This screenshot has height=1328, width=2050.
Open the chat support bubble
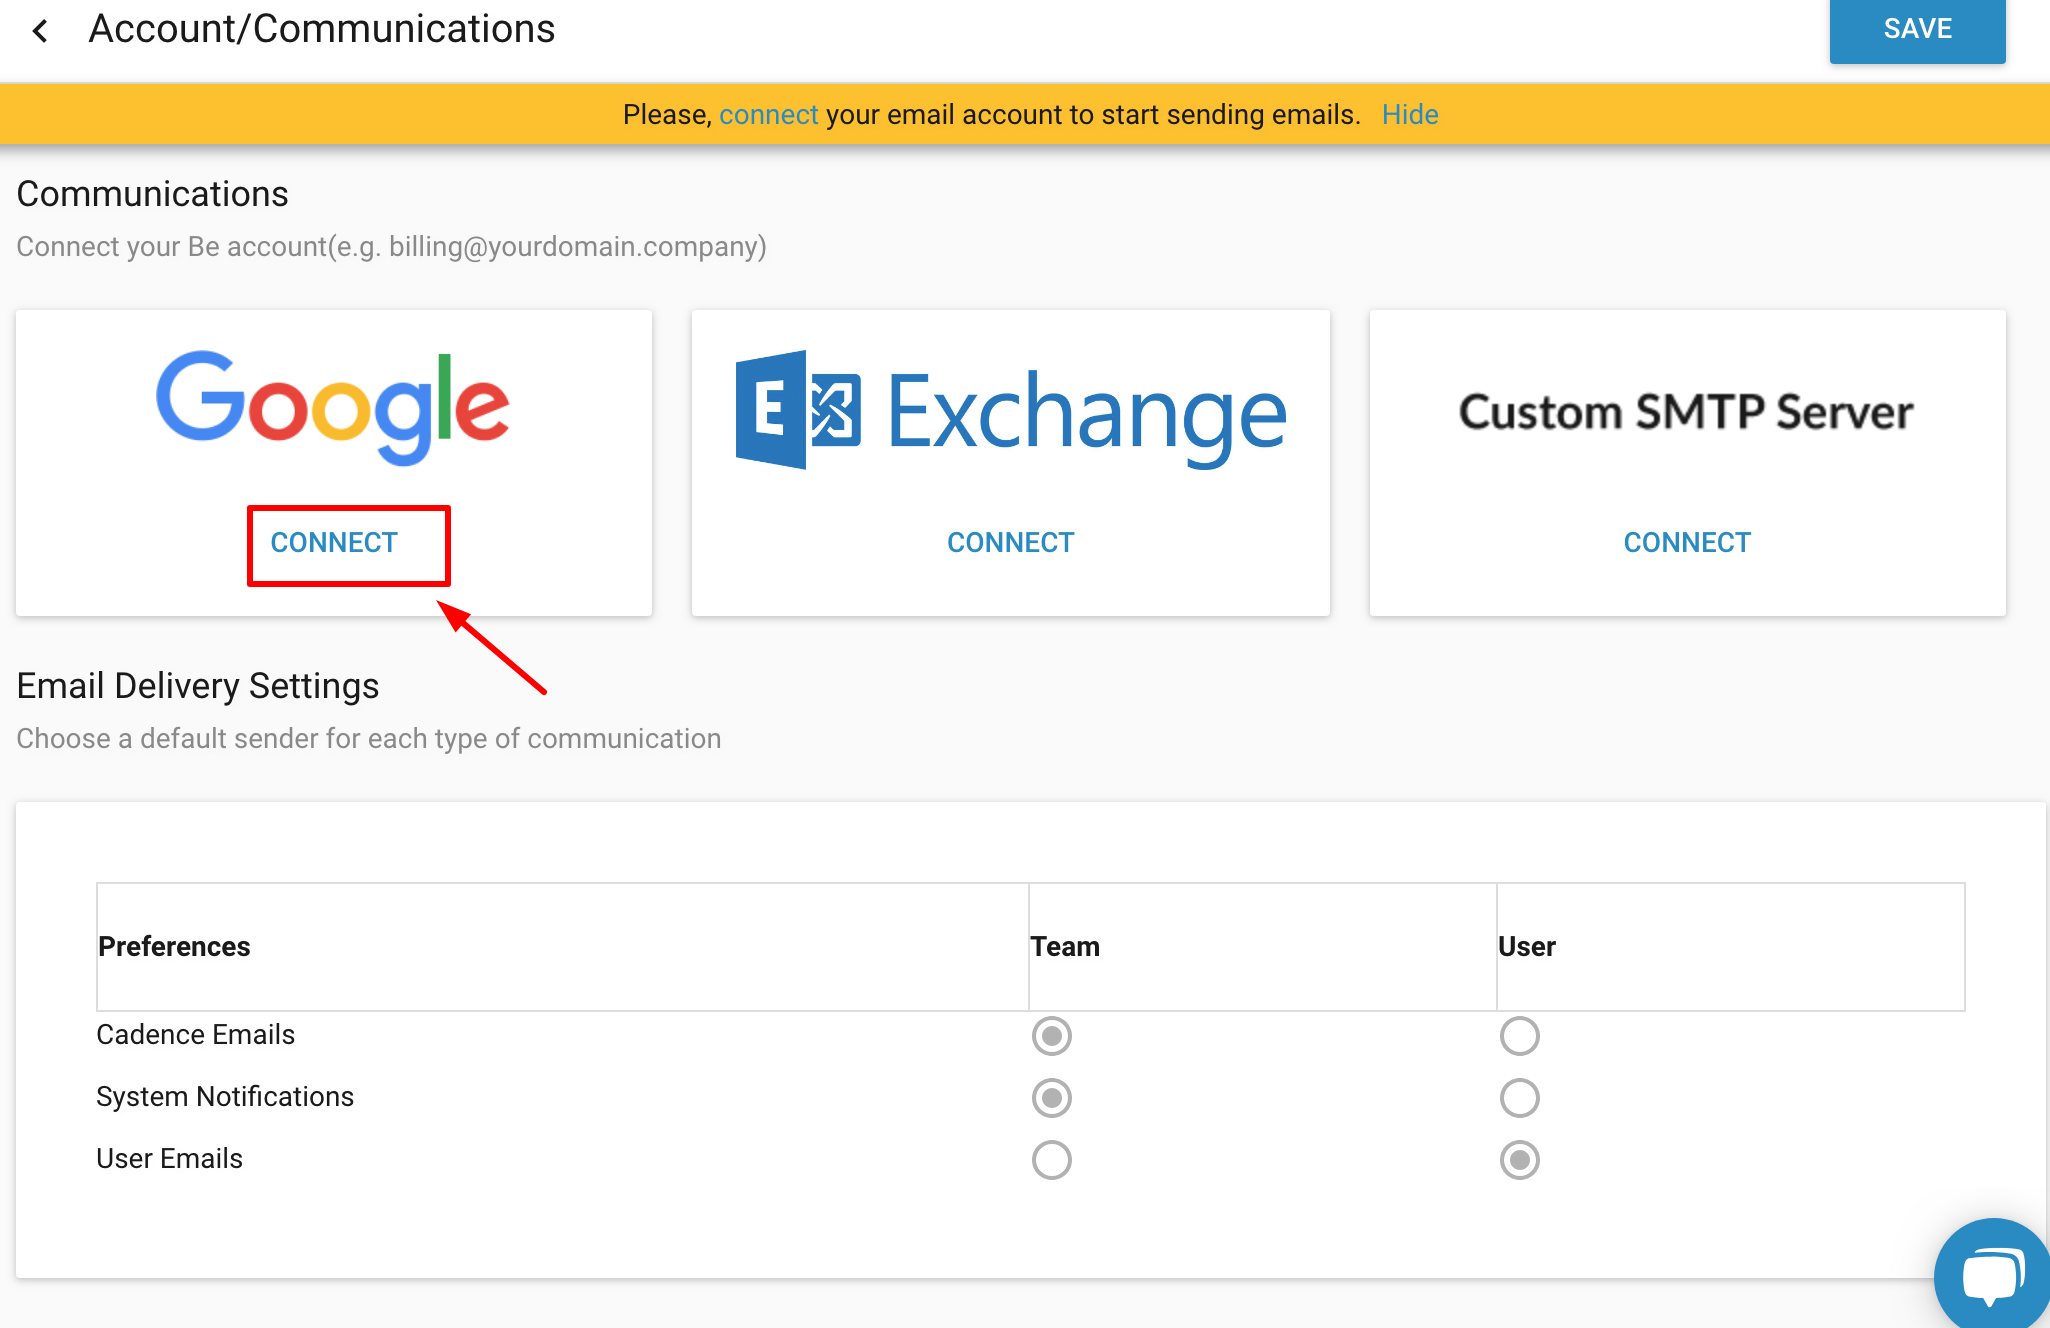1992,1276
